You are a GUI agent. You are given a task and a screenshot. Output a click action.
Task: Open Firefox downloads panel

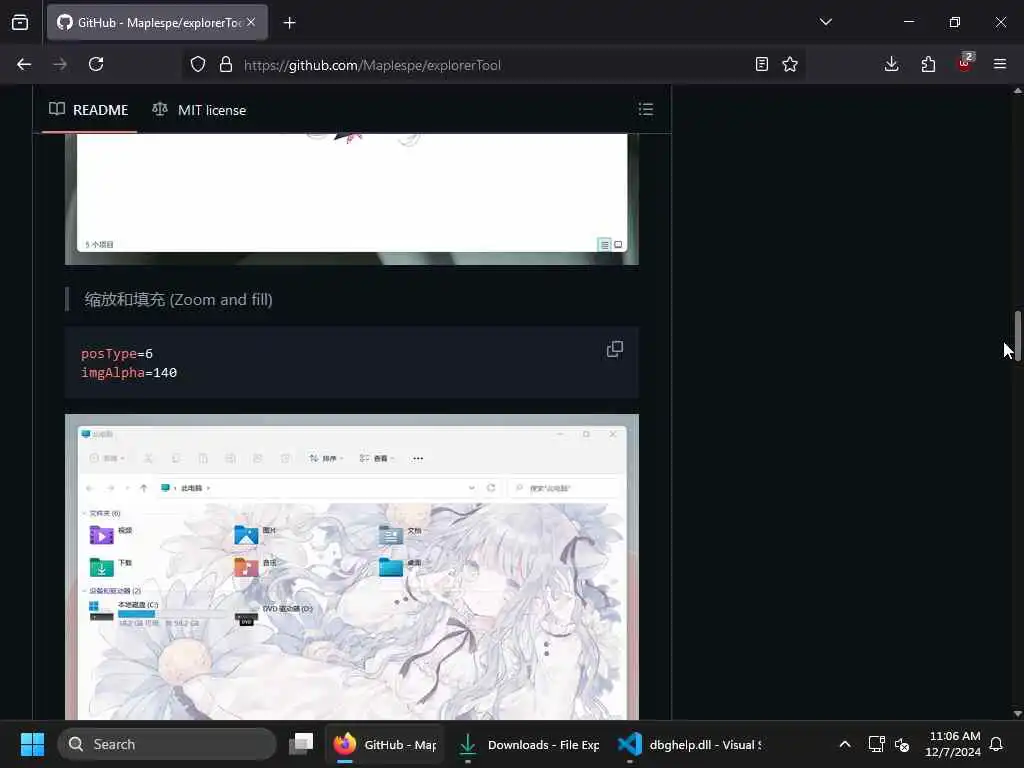click(891, 64)
